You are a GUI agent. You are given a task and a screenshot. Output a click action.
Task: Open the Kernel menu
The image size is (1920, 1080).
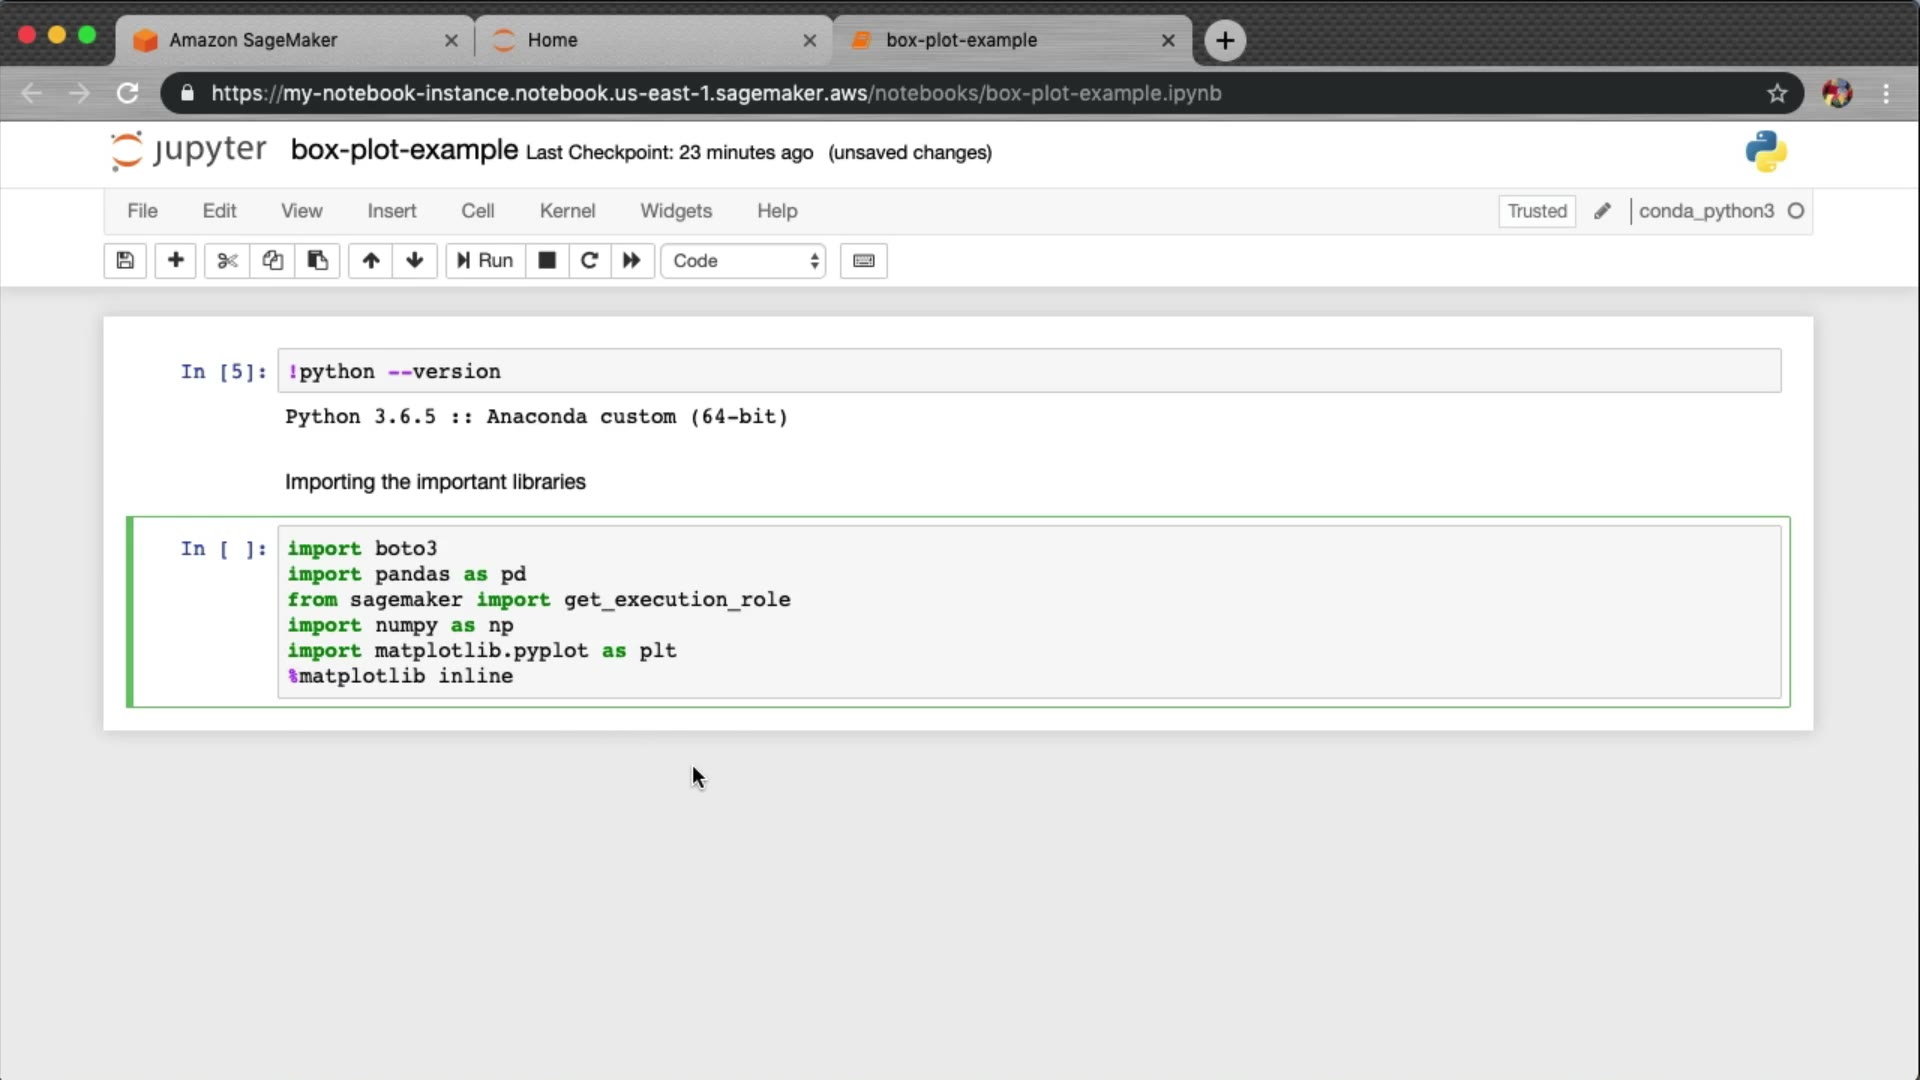pyautogui.click(x=567, y=211)
